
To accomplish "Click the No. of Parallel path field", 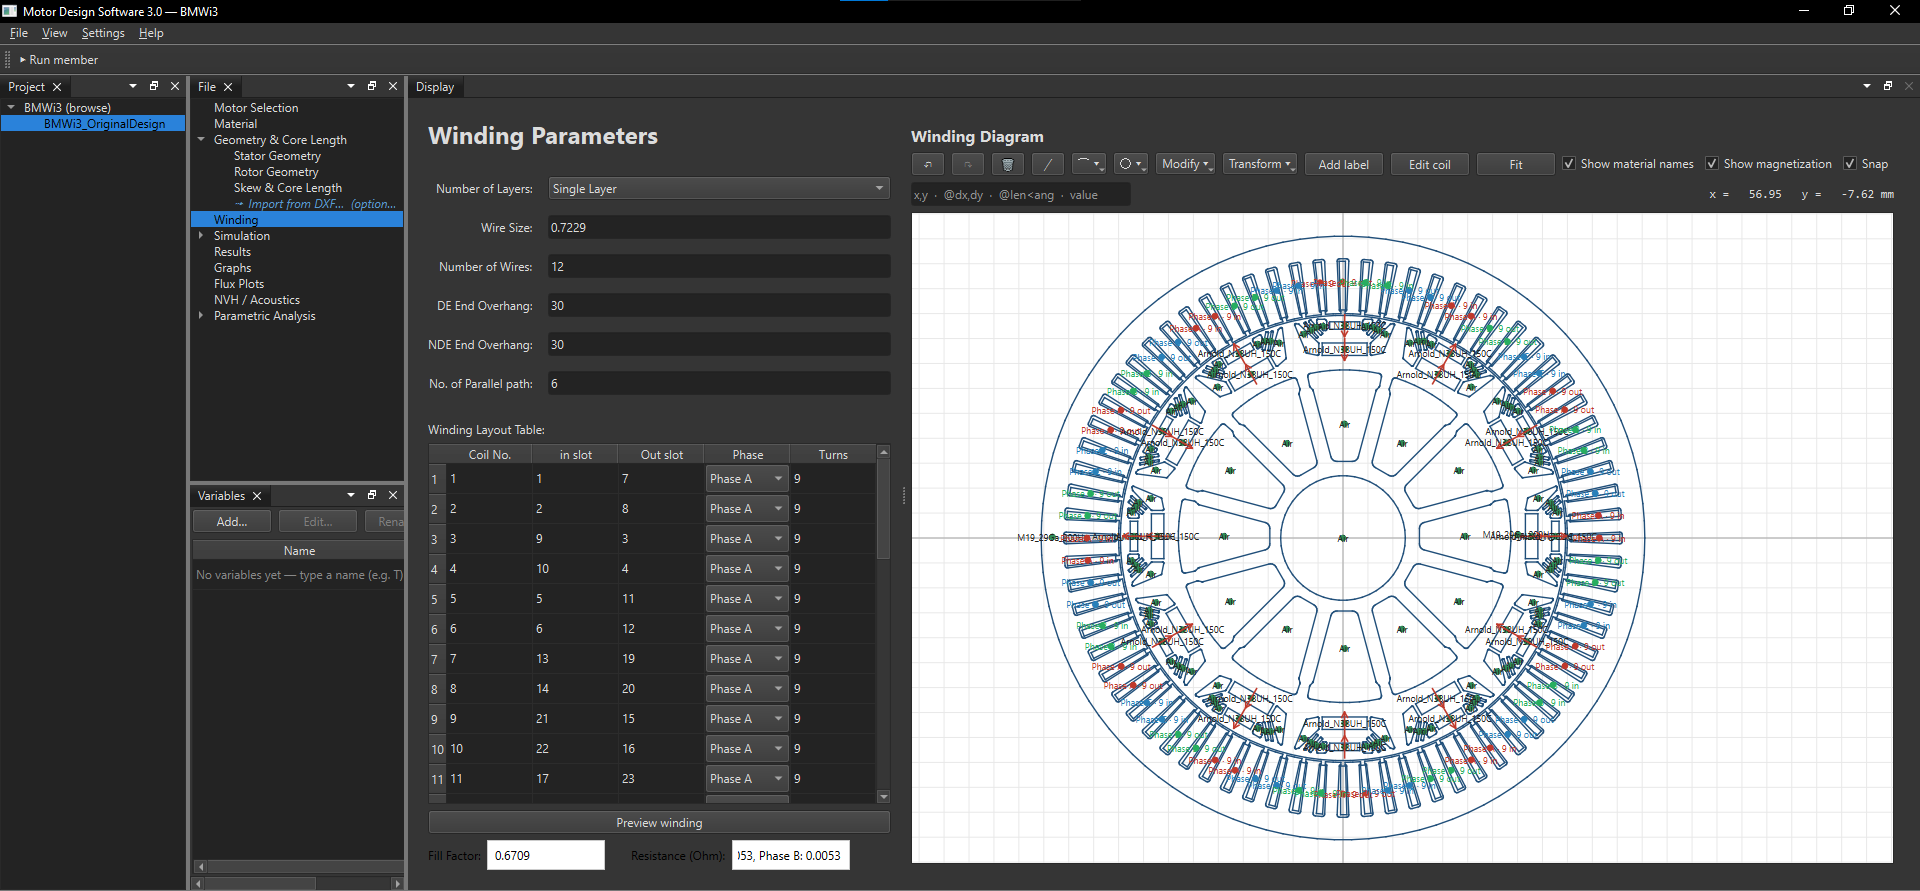I will (x=719, y=384).
